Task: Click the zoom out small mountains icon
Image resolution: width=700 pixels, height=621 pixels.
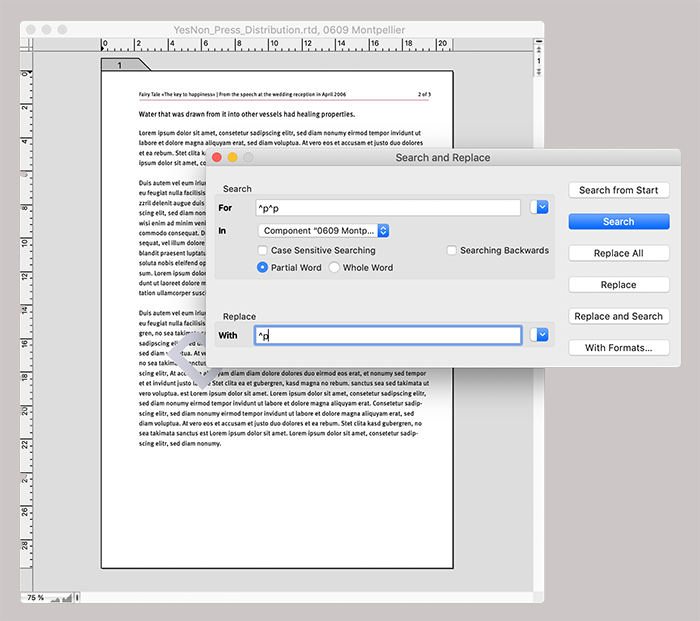Action: coord(56,598)
